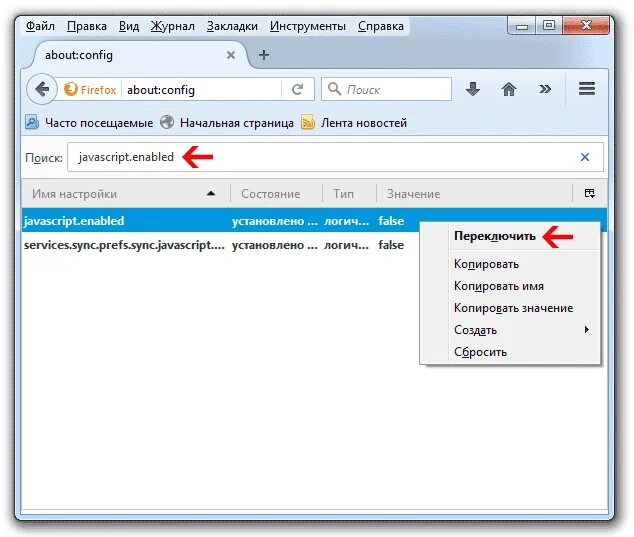Open the column picker icon

click(590, 193)
